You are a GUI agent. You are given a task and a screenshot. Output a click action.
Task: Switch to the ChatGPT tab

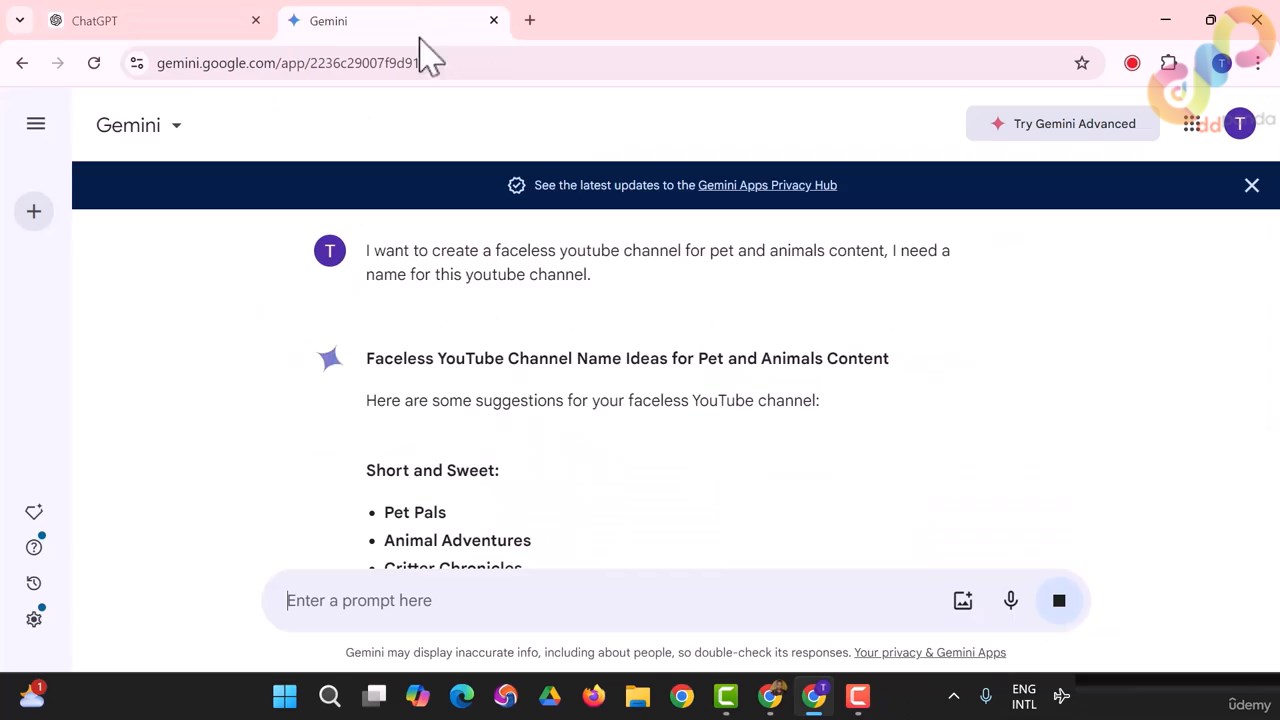pos(155,20)
